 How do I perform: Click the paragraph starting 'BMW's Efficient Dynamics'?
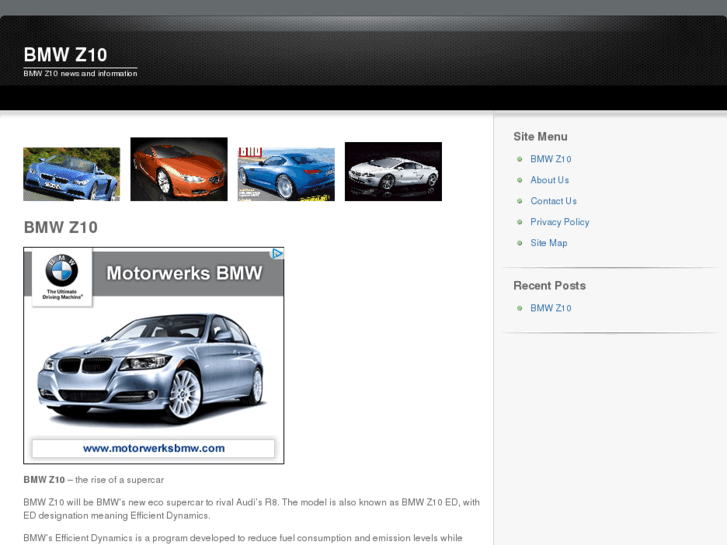point(242,538)
